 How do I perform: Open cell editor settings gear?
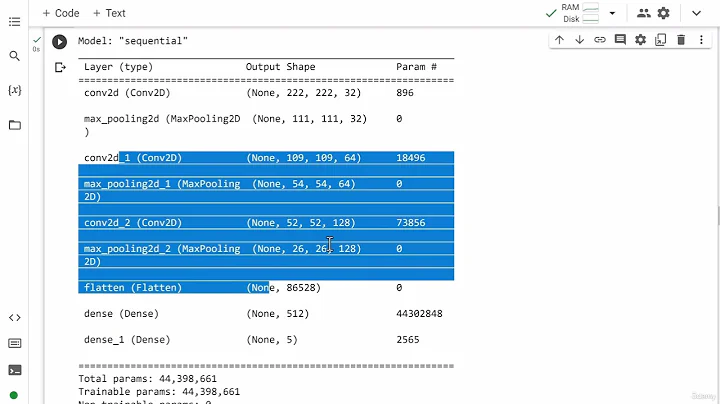coord(640,40)
